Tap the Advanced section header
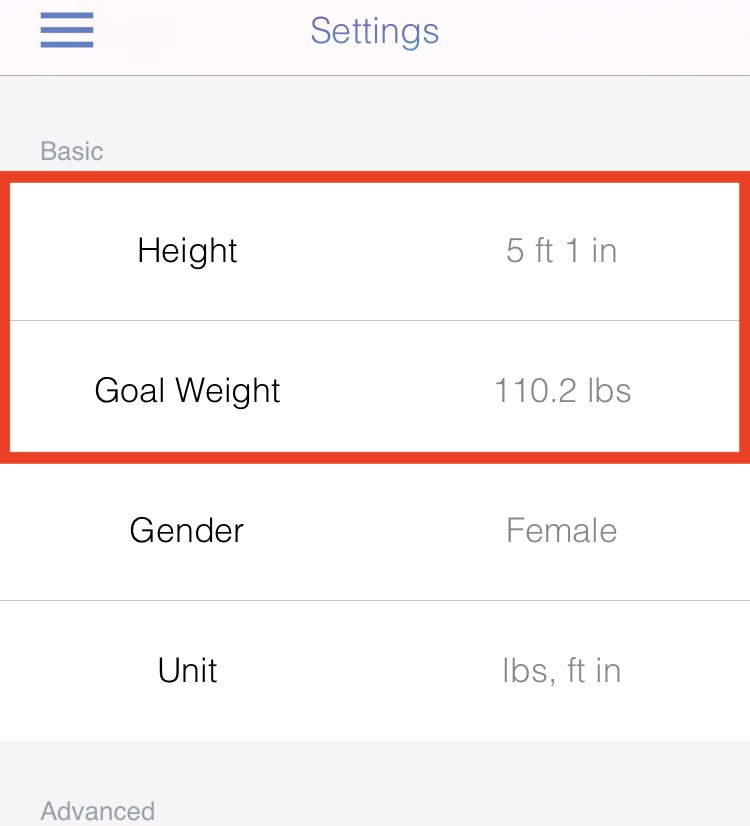Viewport: 750px width, 826px height. click(98, 811)
